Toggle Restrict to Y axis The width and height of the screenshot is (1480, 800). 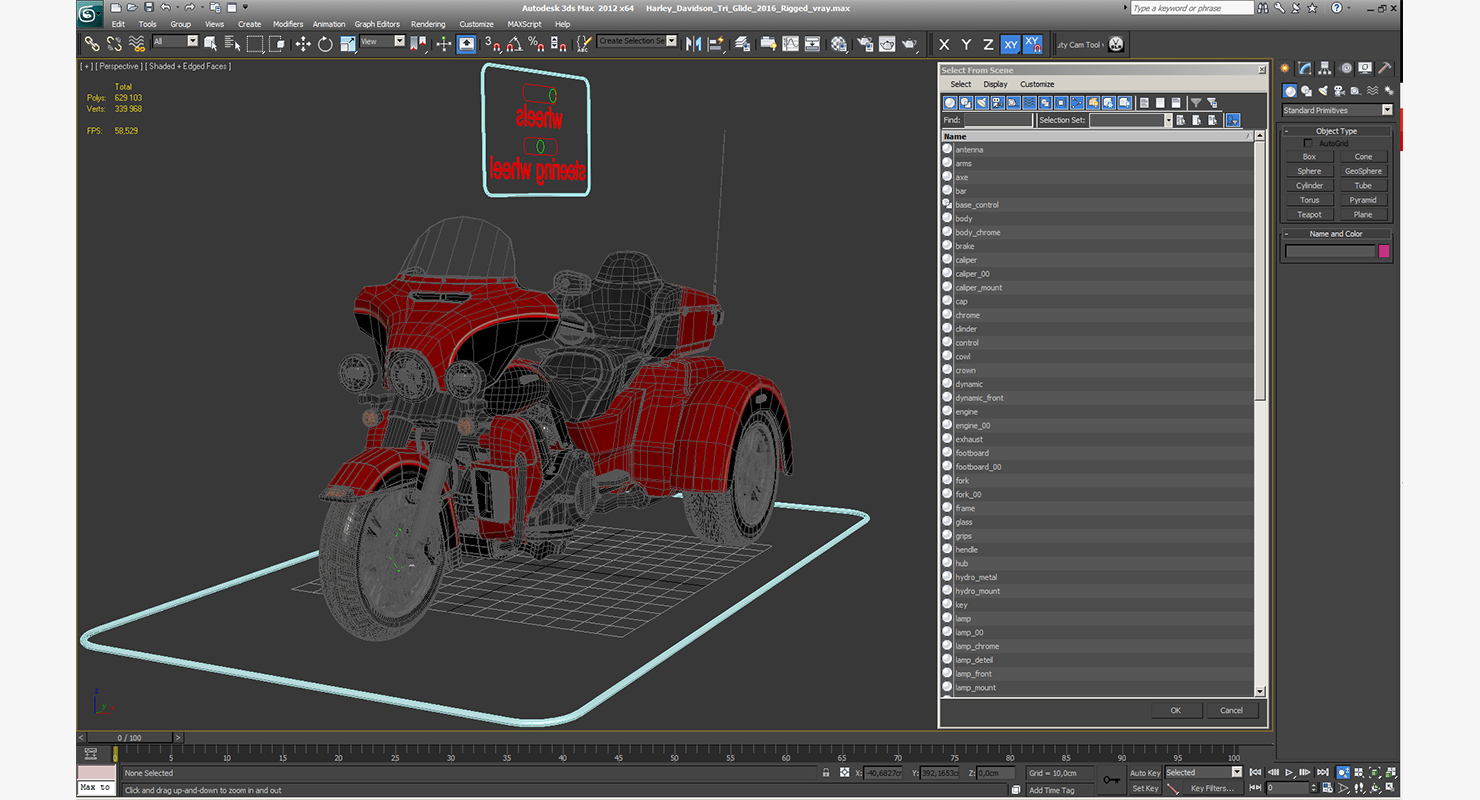point(966,44)
